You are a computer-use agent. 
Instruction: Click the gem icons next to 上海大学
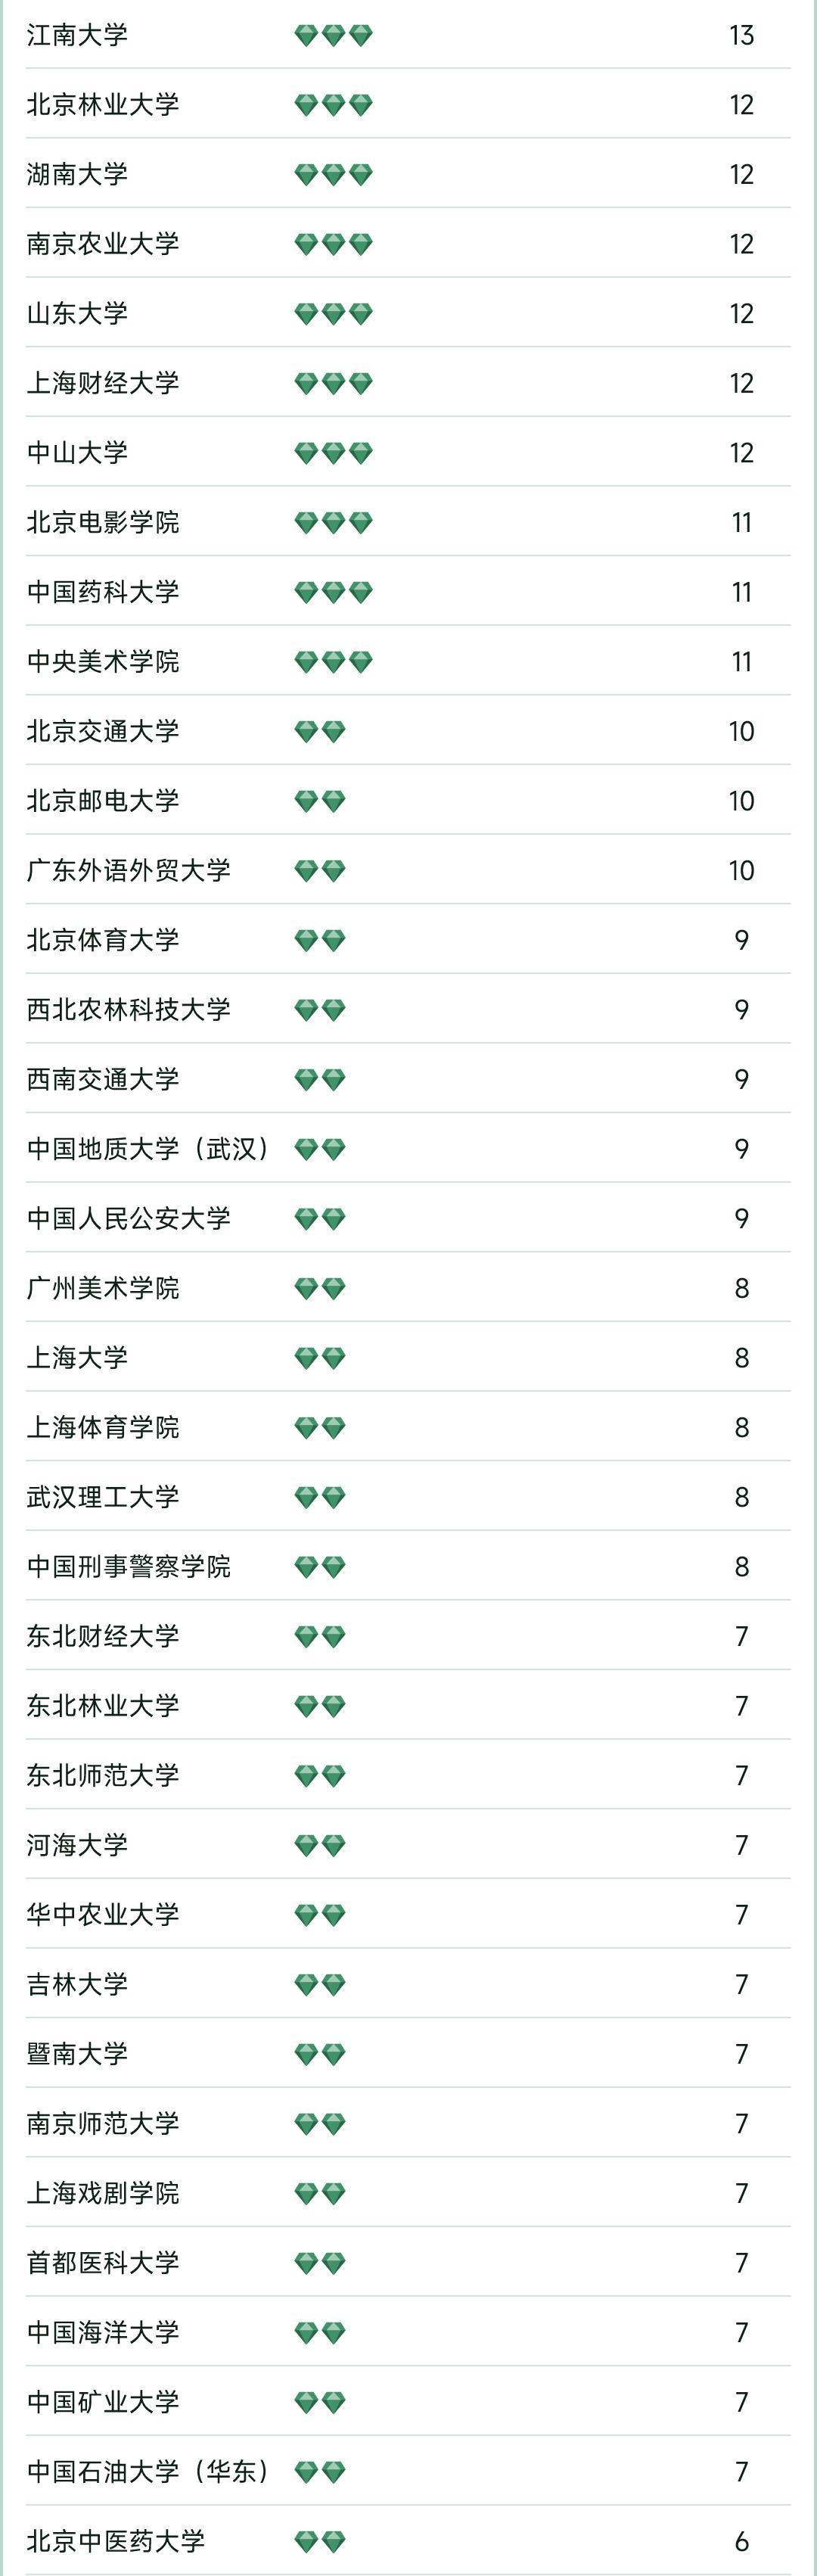(x=320, y=1358)
